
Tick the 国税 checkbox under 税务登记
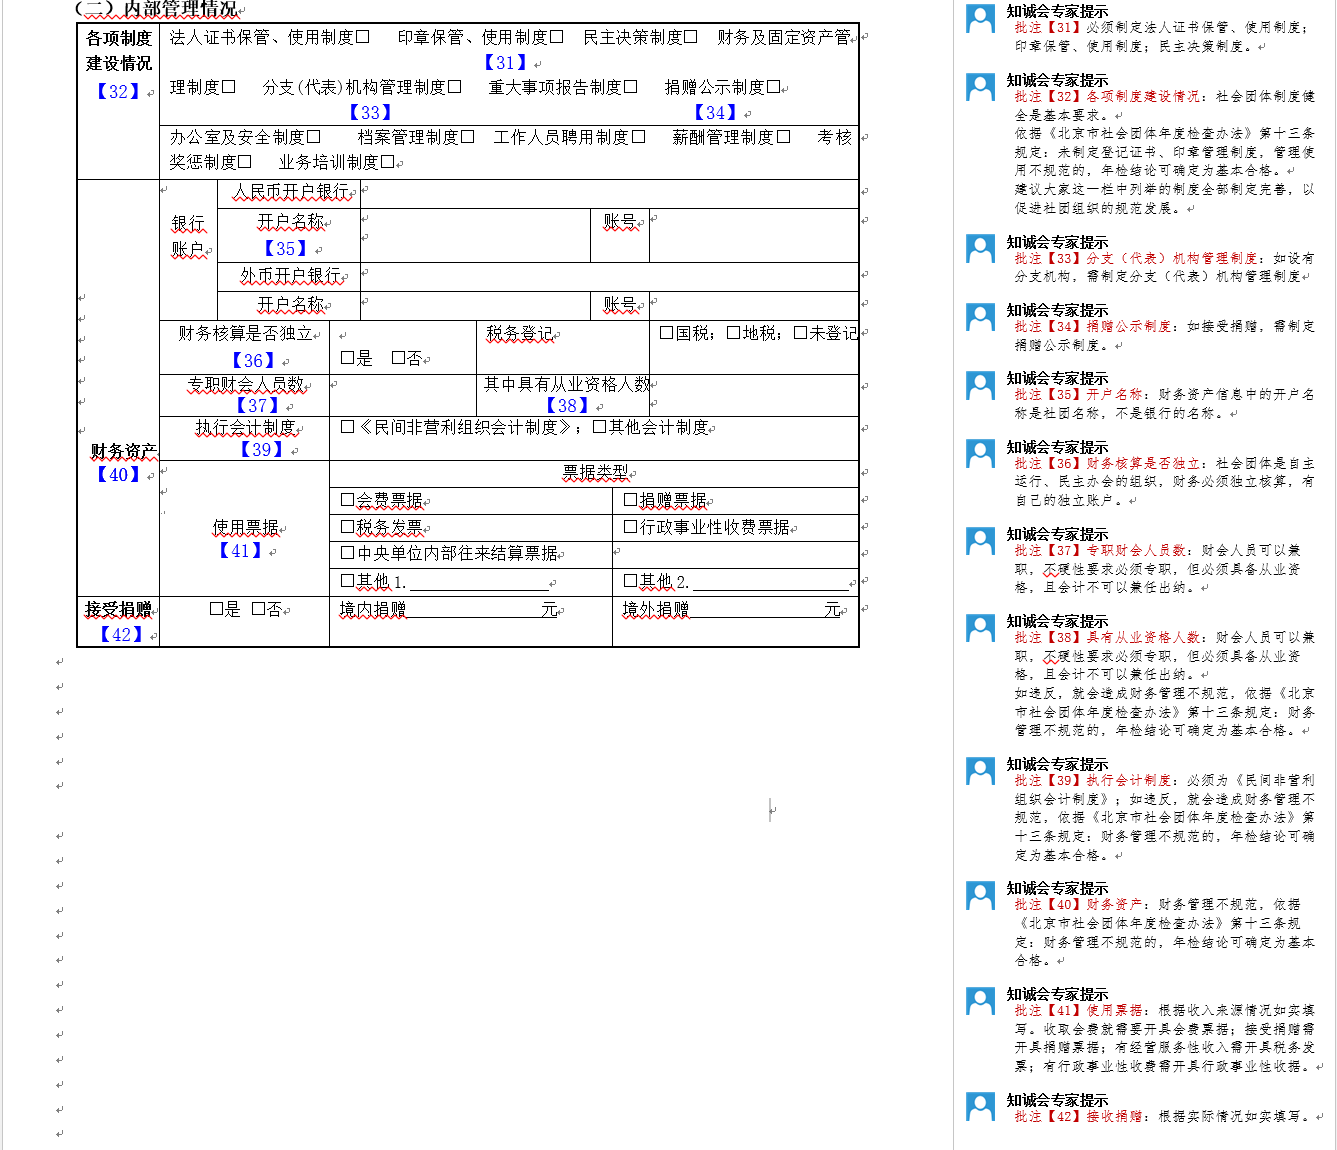pos(666,333)
